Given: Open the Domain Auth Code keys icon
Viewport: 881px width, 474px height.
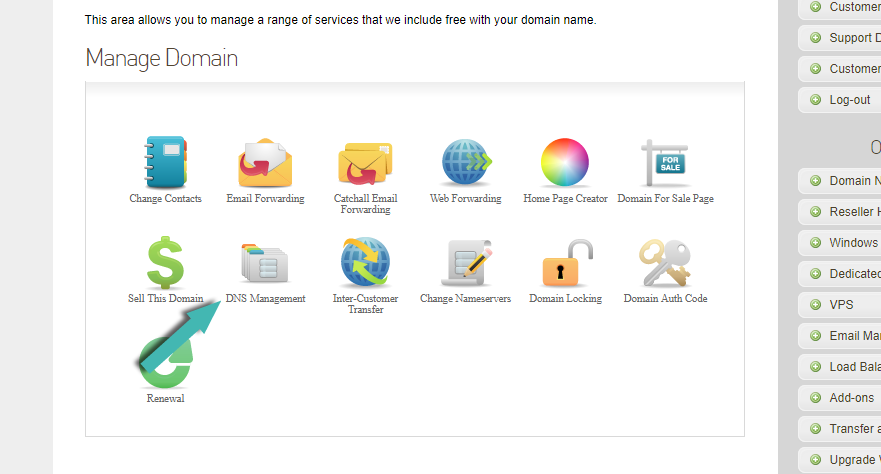Looking at the screenshot, I should [665, 263].
